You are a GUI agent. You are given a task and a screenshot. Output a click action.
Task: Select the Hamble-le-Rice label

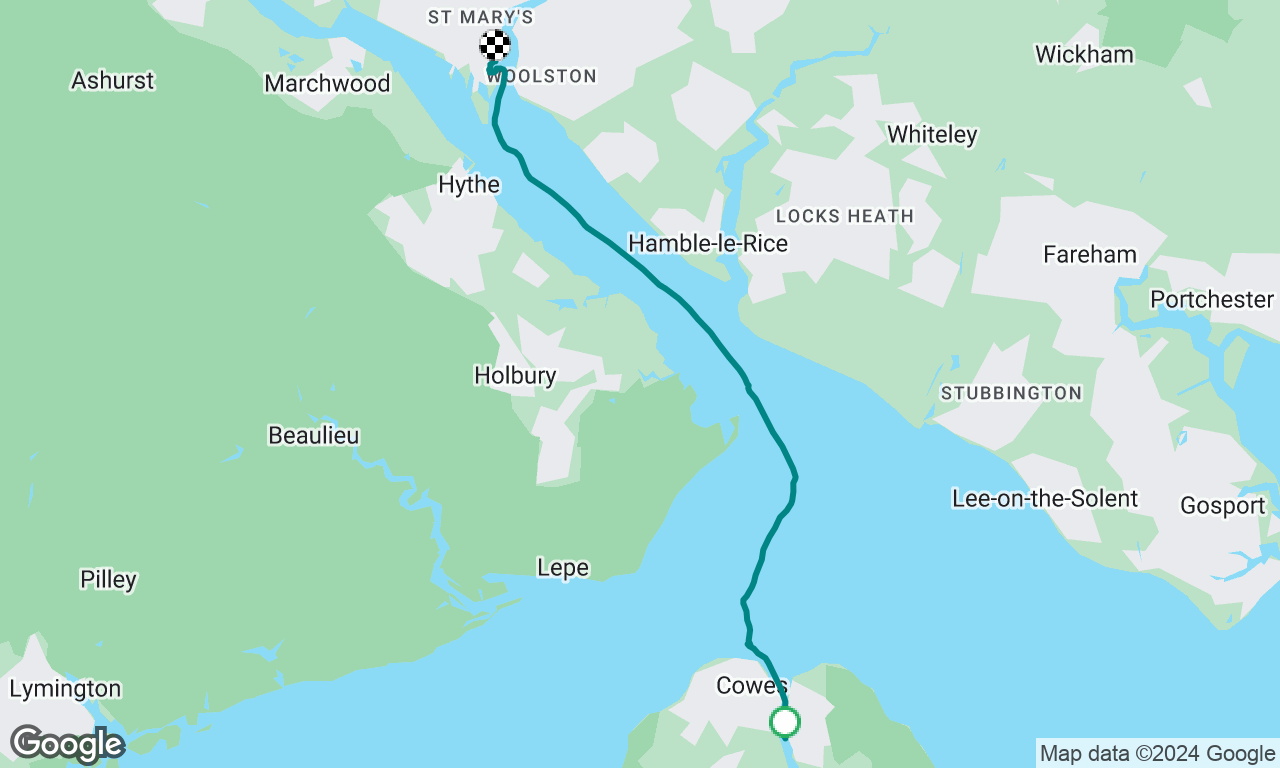708,243
